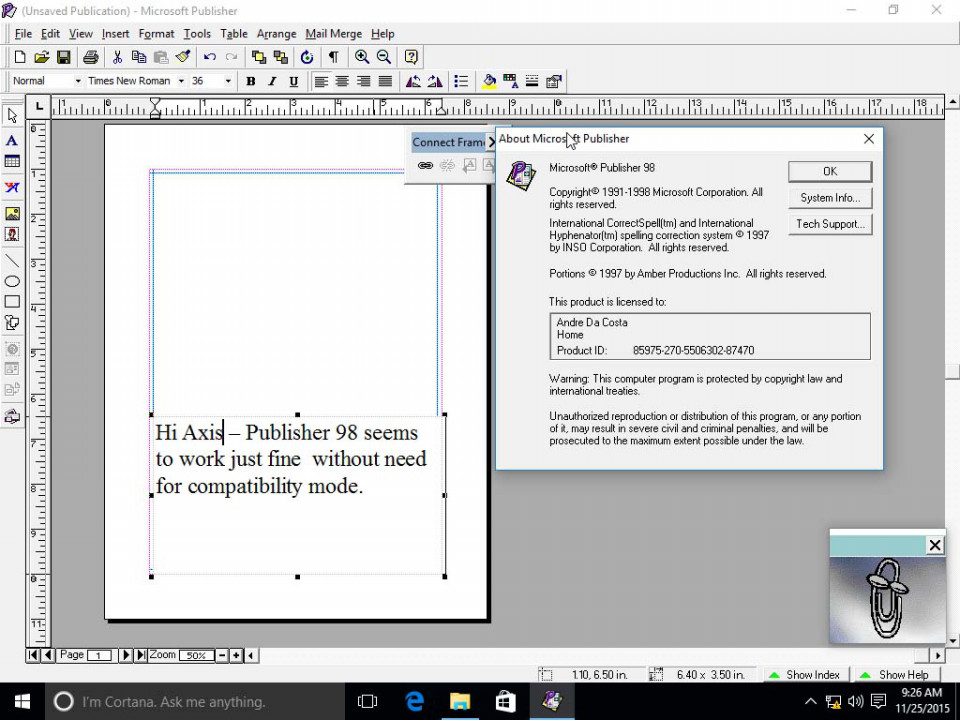This screenshot has height=720, width=960.
Task: Open the Text Frame Properties icon
Action: point(554,81)
